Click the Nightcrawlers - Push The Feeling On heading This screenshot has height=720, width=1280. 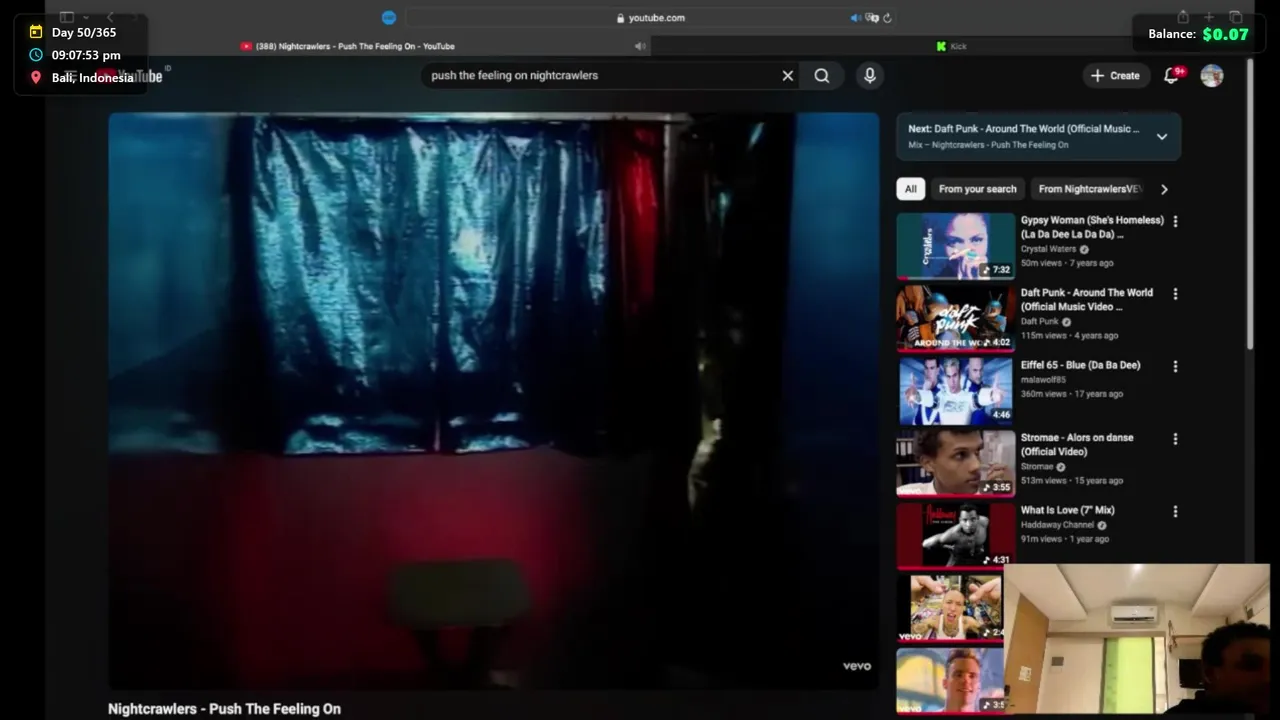point(224,708)
